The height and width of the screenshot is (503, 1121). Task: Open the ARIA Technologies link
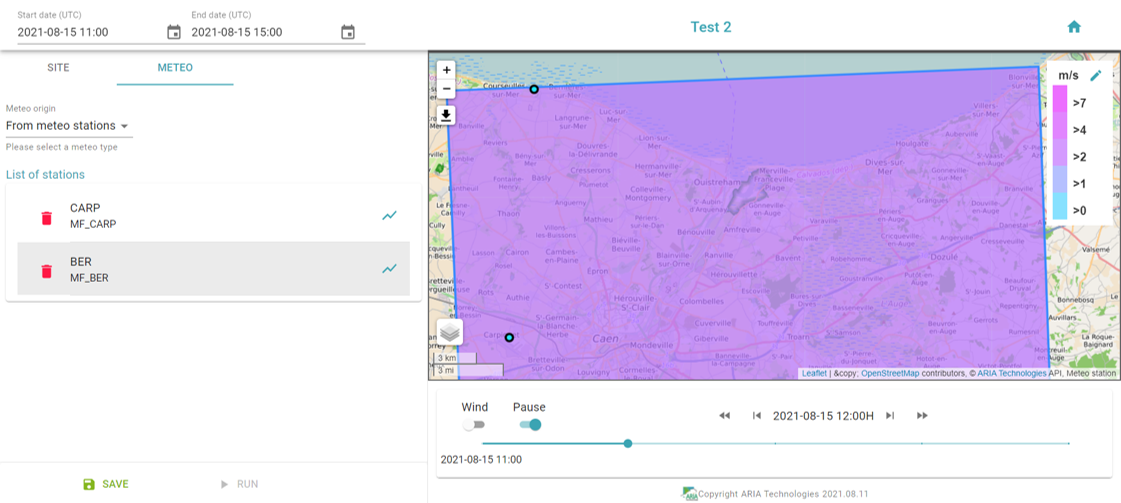[1011, 373]
